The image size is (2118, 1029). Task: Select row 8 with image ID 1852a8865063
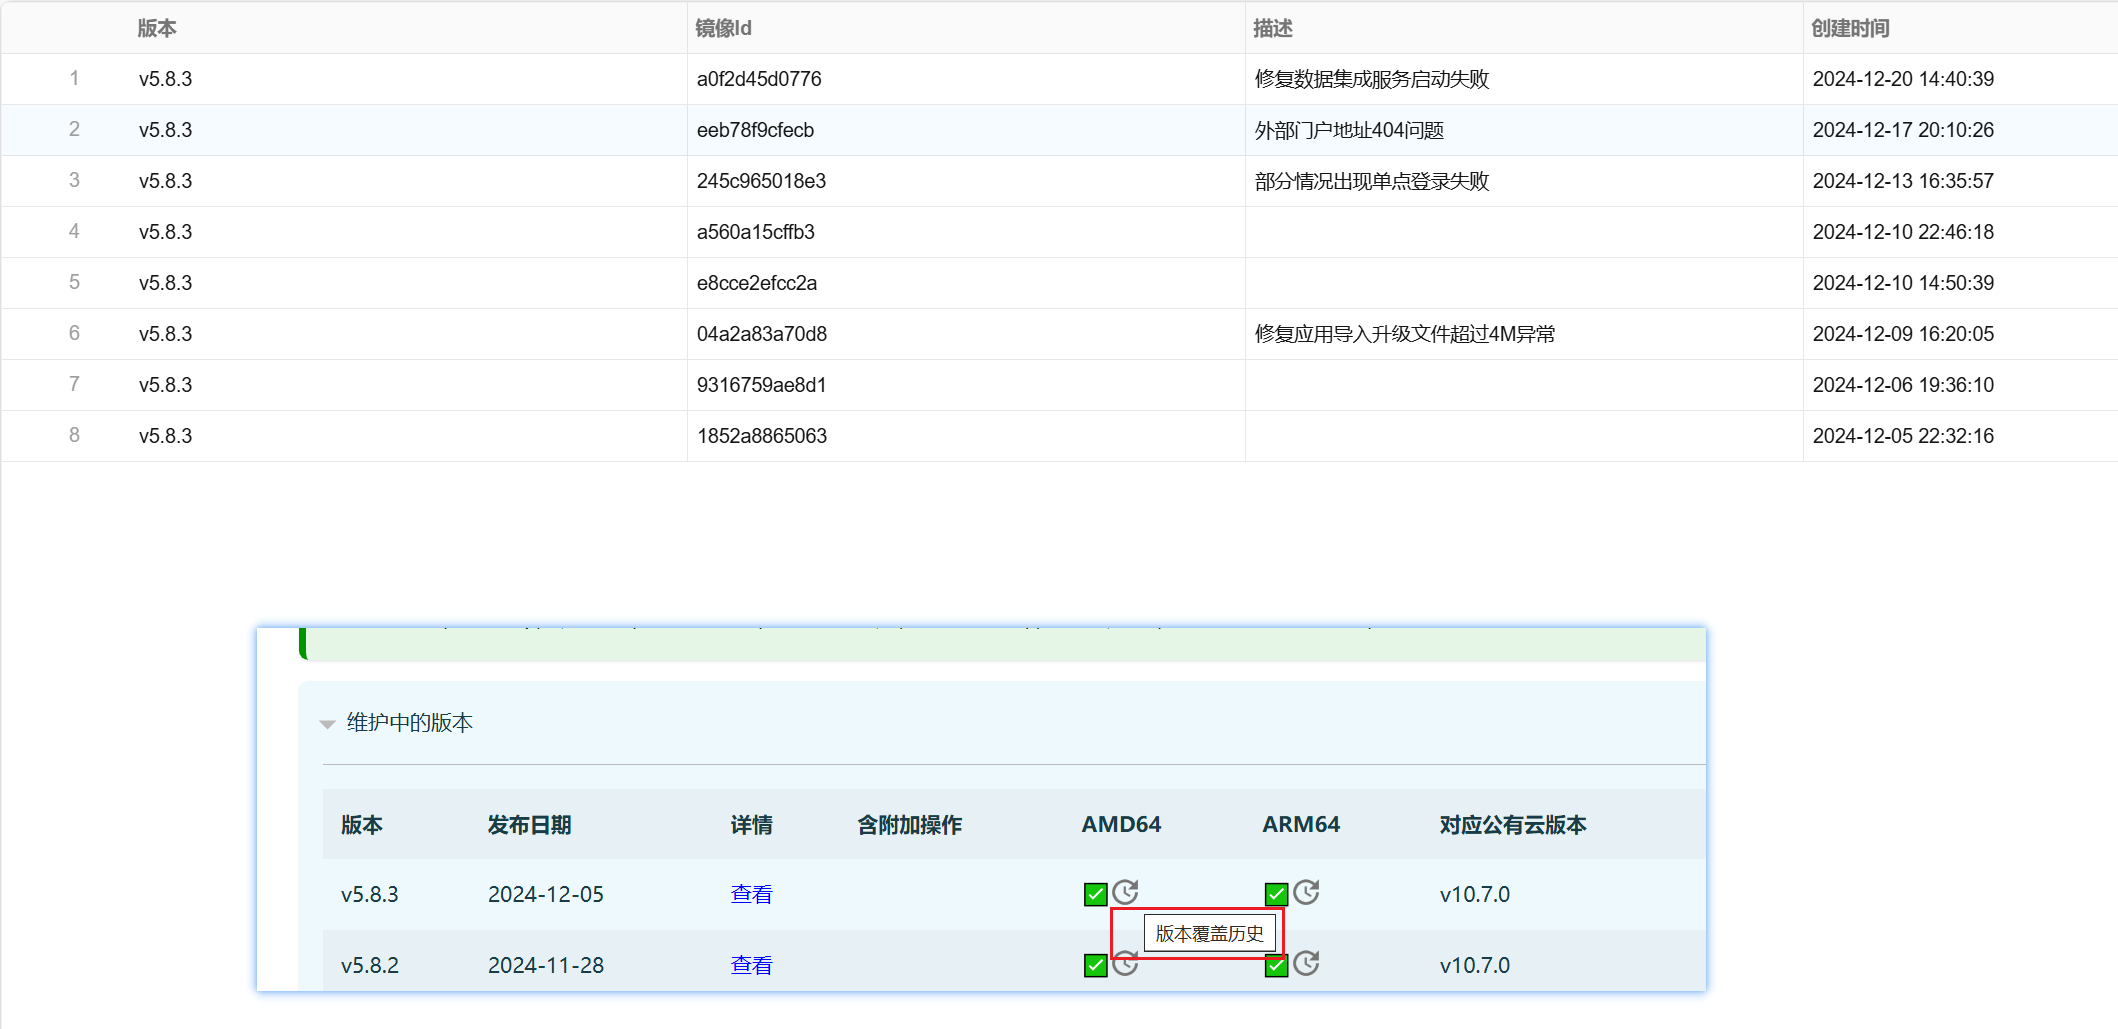761,436
